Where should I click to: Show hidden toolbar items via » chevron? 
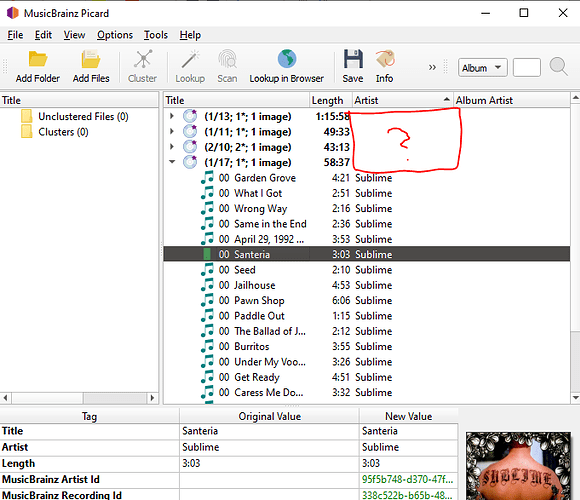[x=432, y=67]
